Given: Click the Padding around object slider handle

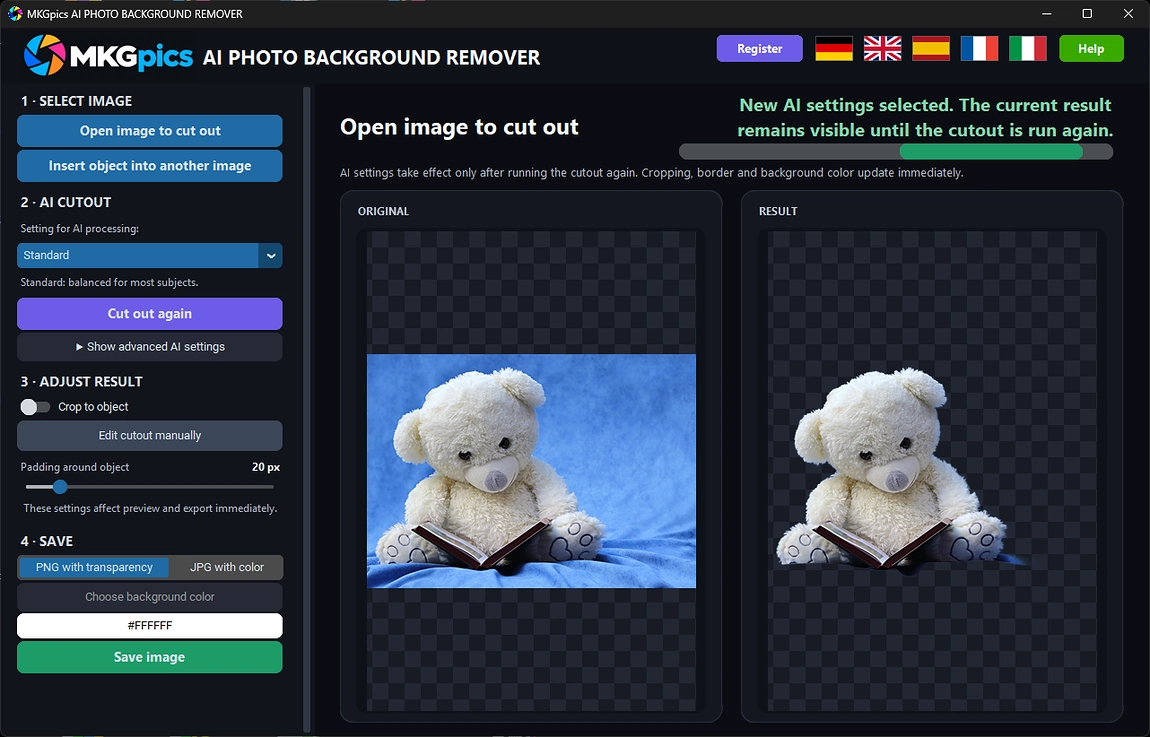Looking at the screenshot, I should [60, 486].
